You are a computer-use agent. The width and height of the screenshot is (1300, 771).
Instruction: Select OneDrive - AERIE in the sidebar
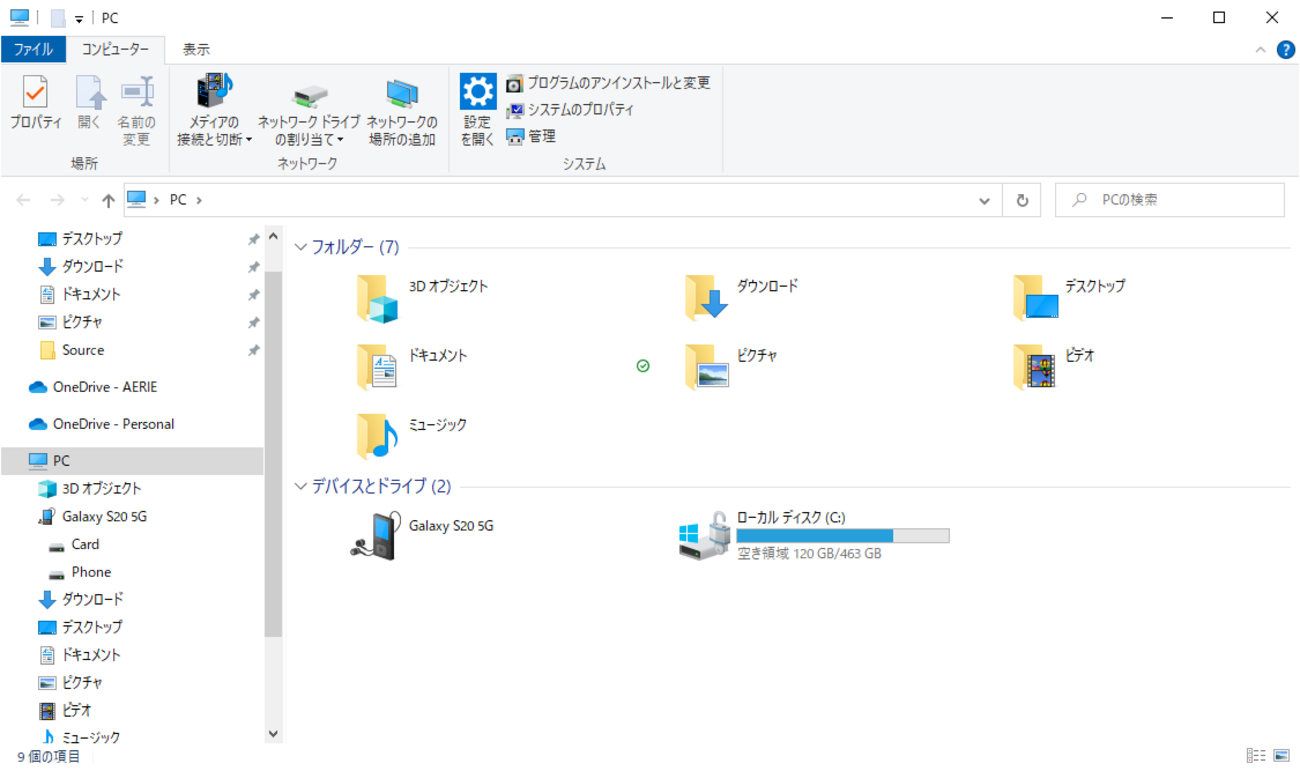click(105, 387)
